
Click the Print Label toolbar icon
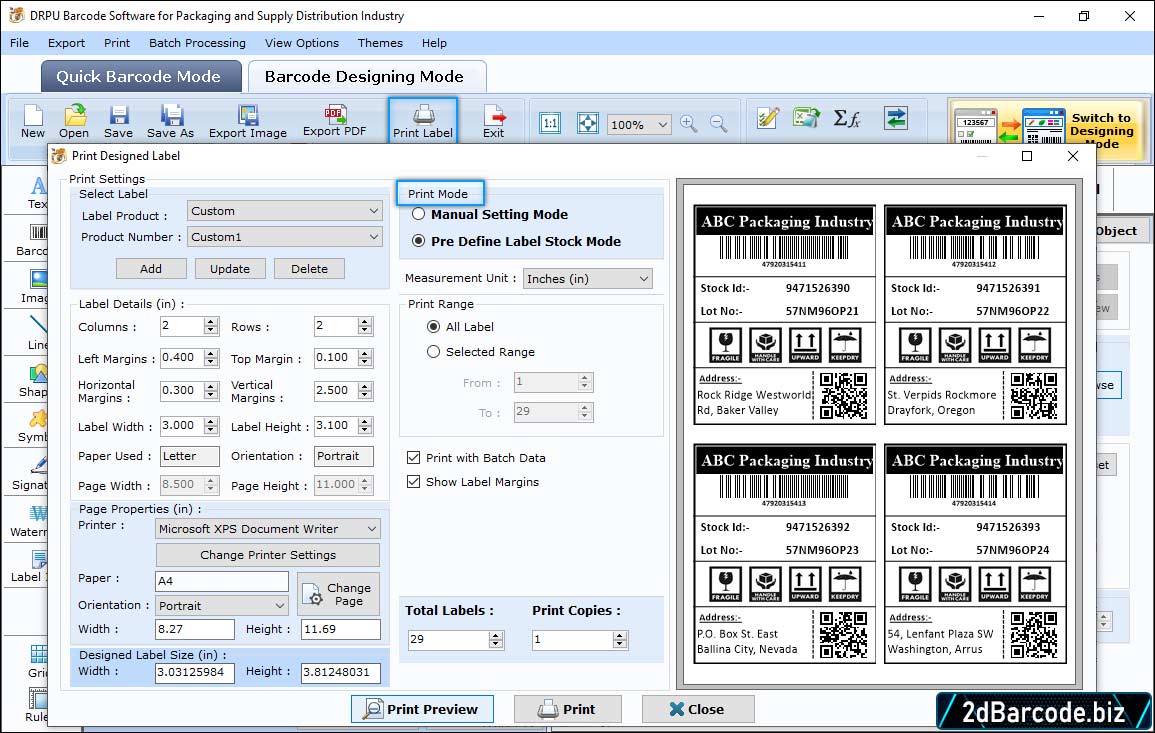(423, 120)
